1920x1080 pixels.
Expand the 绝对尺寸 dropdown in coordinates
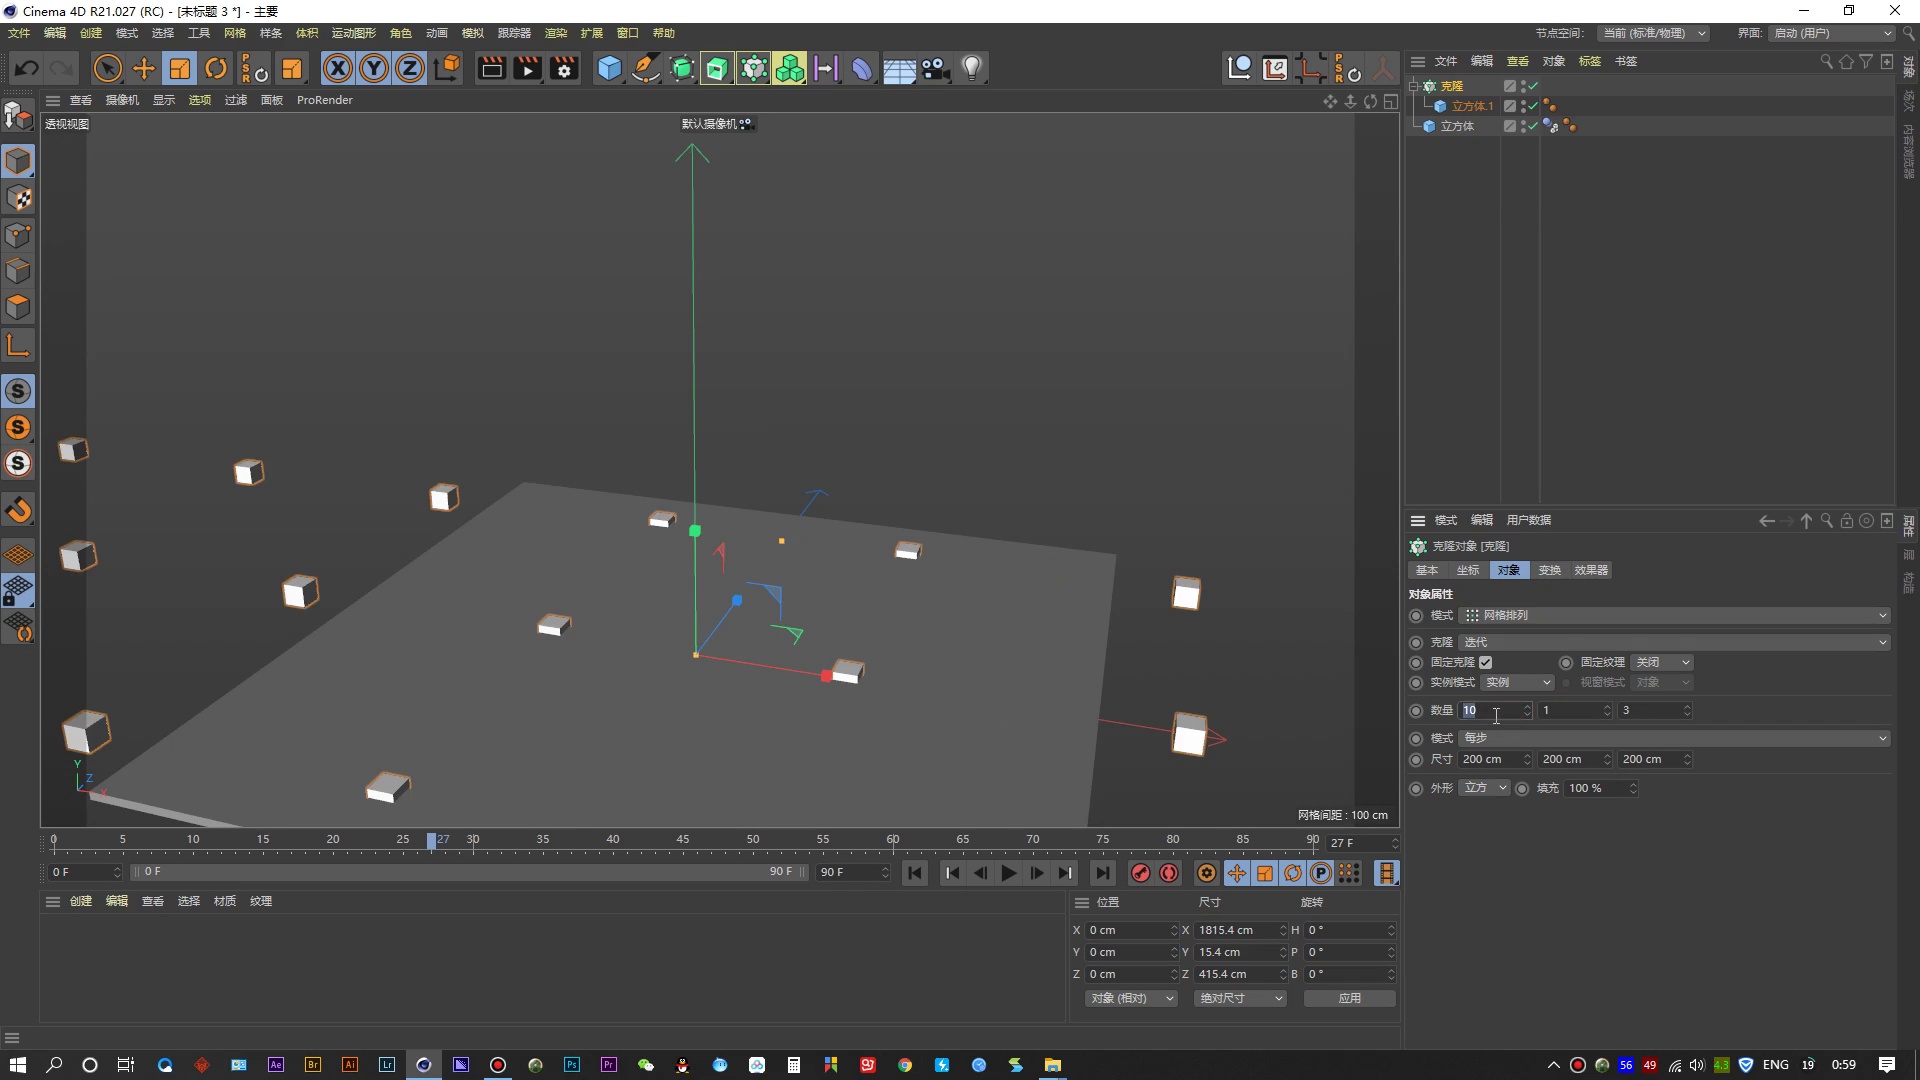coord(1240,998)
